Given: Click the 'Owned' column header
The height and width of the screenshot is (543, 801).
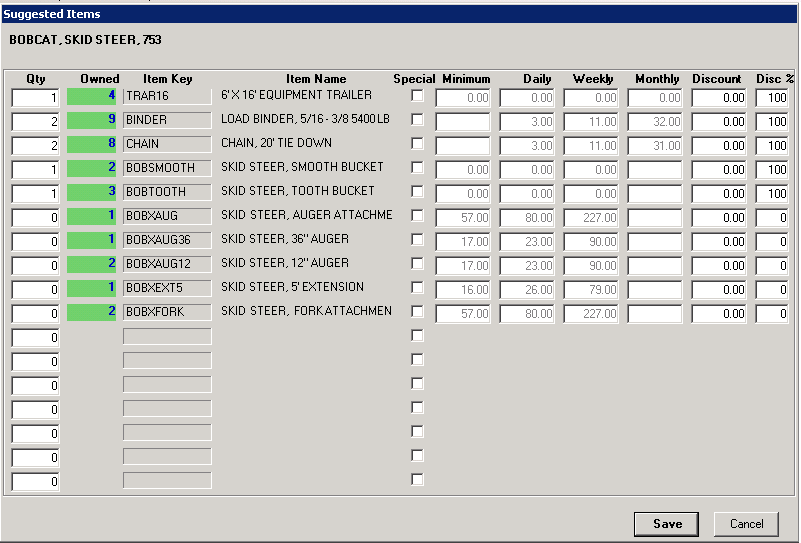Looking at the screenshot, I should point(100,79).
